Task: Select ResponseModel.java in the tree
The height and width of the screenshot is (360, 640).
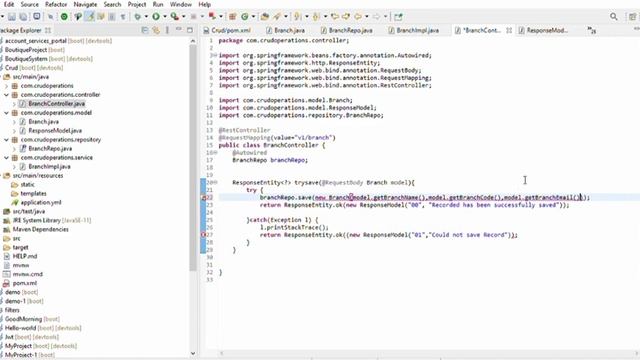Action: point(55,131)
